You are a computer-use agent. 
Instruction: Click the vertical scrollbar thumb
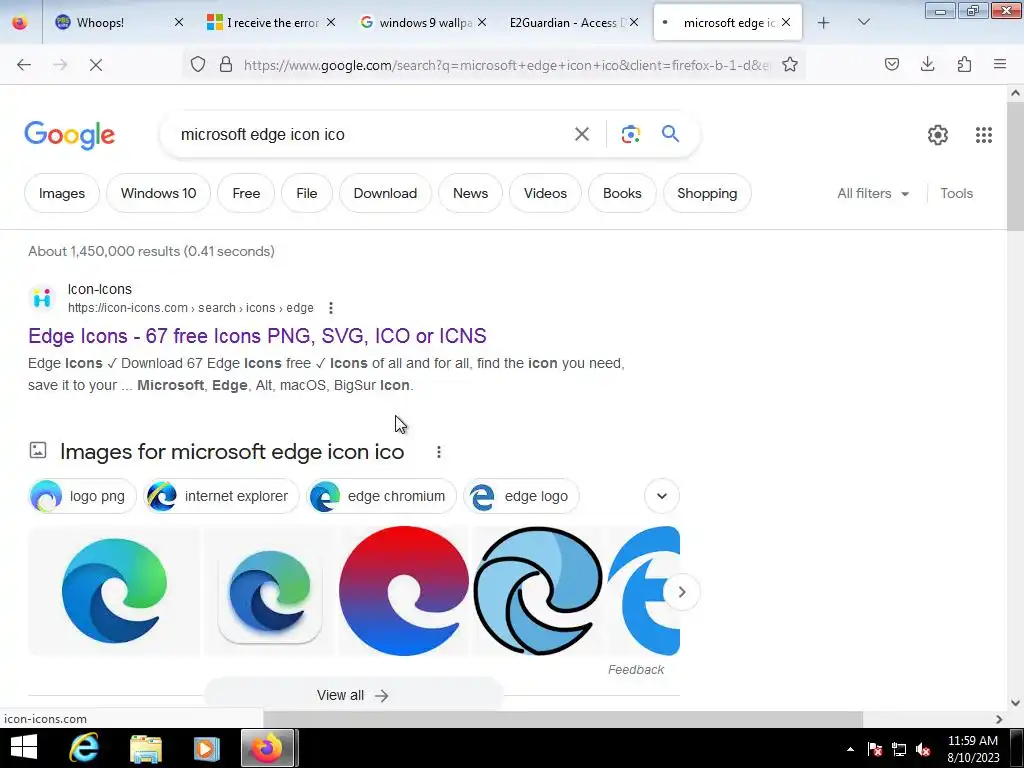1016,167
